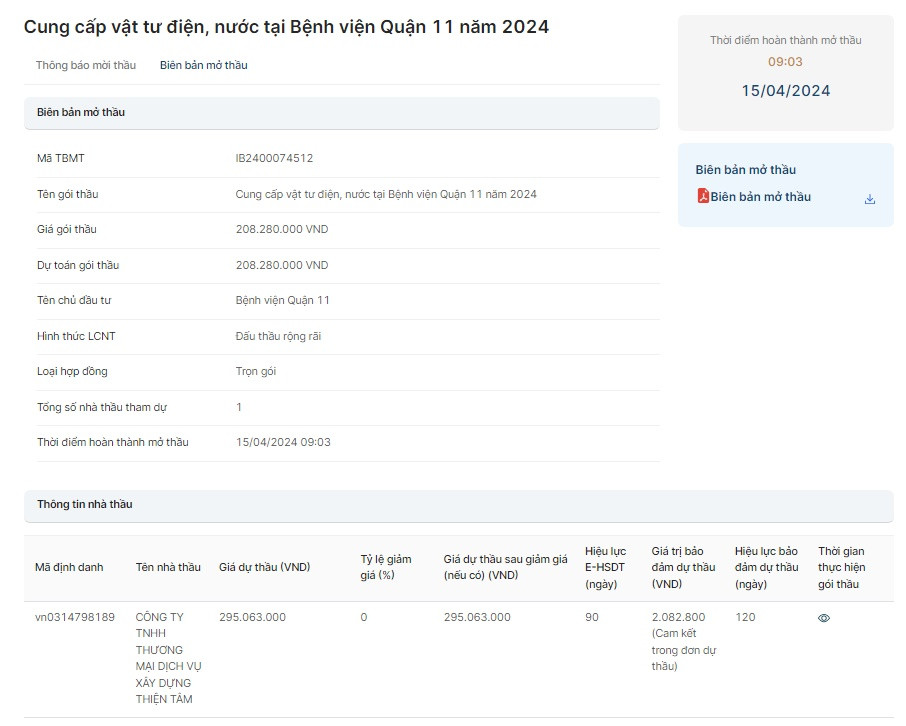Switch to Thông báo mời thầu tab
This screenshot has width=906, height=726.
coord(86,65)
